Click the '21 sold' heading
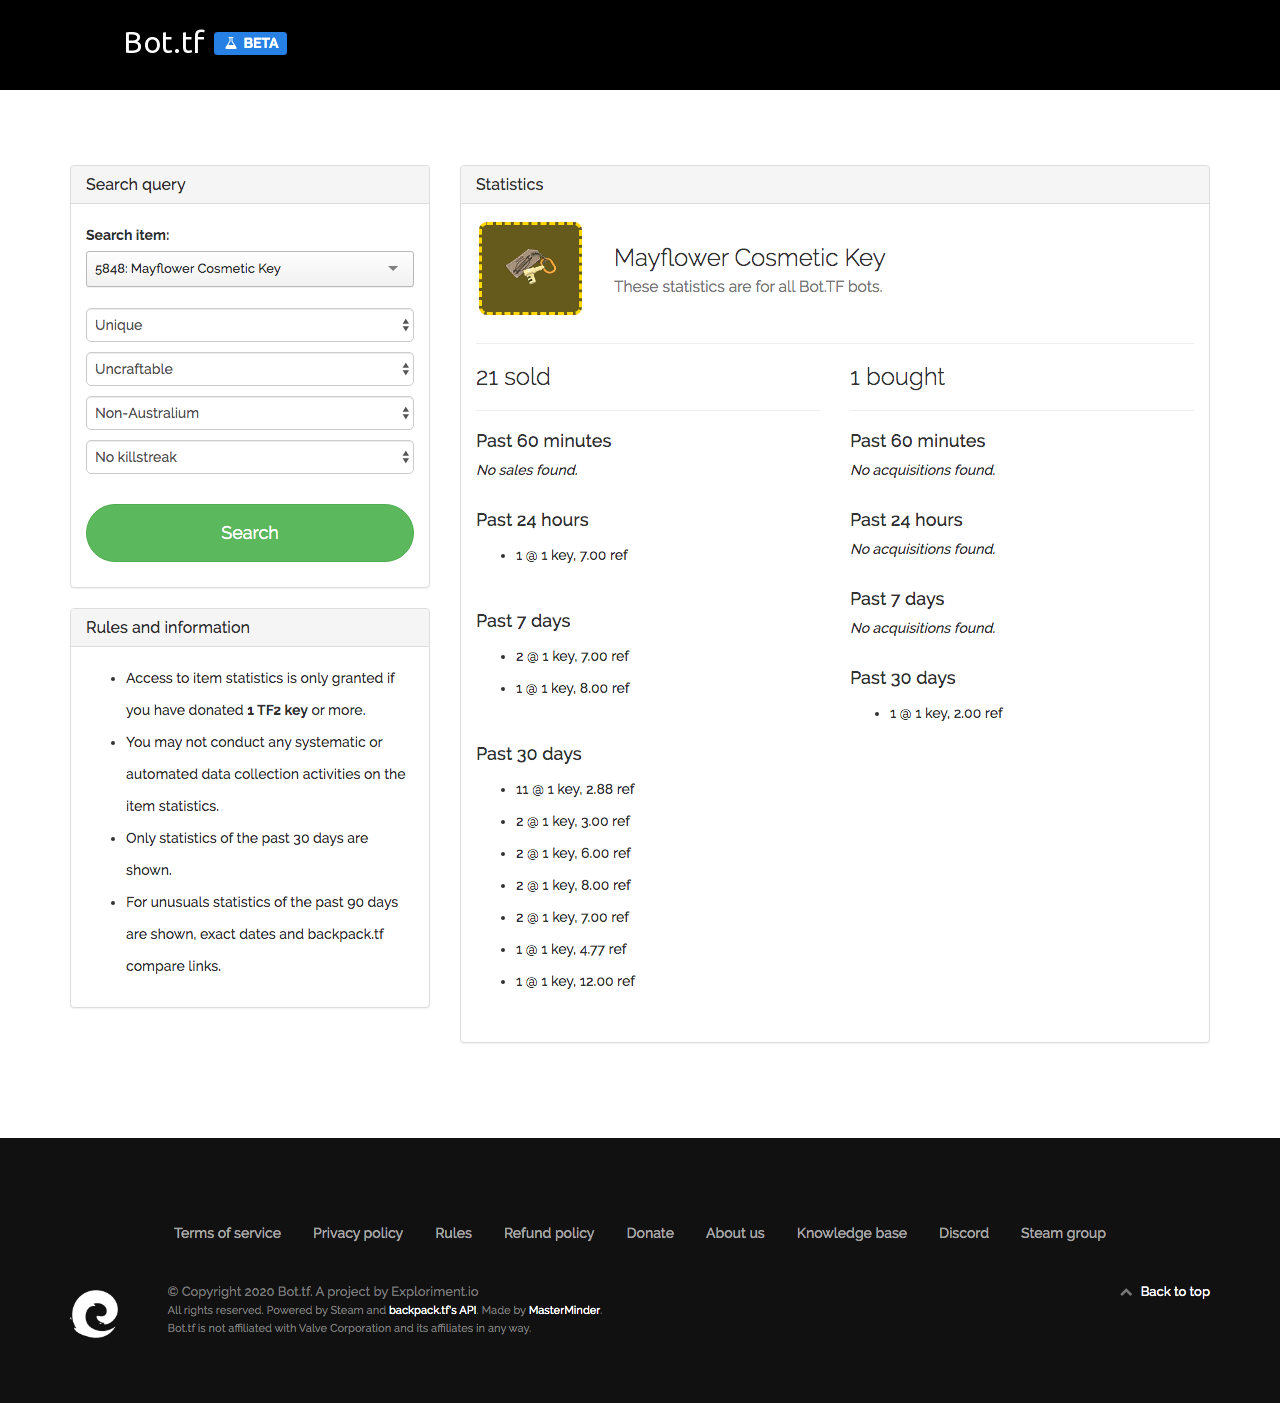 (513, 377)
